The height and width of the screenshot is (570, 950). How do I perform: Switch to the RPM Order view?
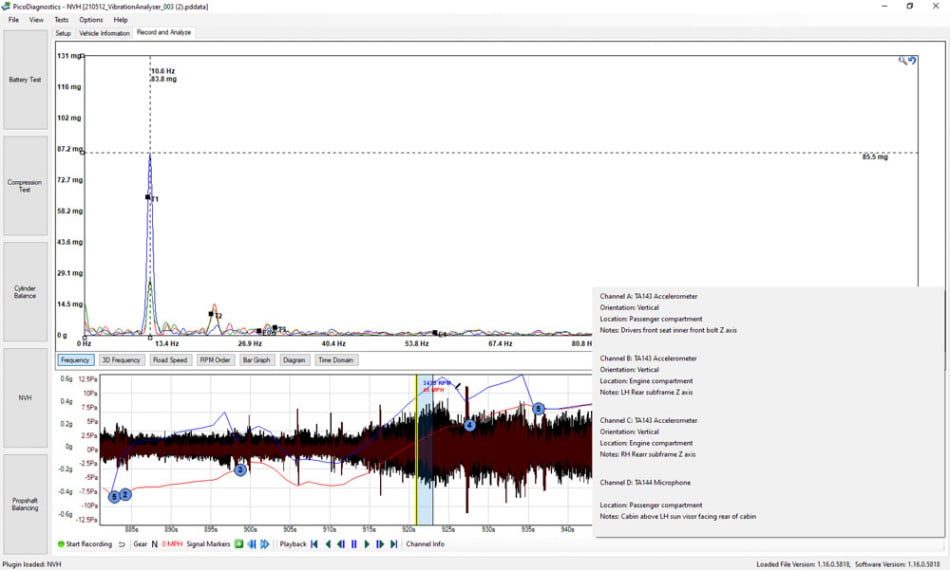pyautogui.click(x=215, y=360)
